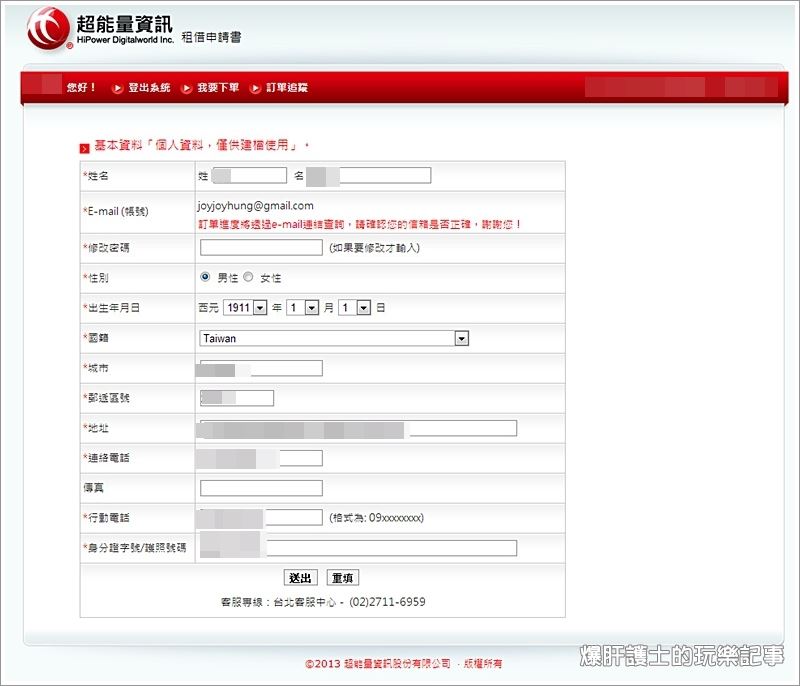
Task: Click the 送出 submit button
Action: point(300,577)
